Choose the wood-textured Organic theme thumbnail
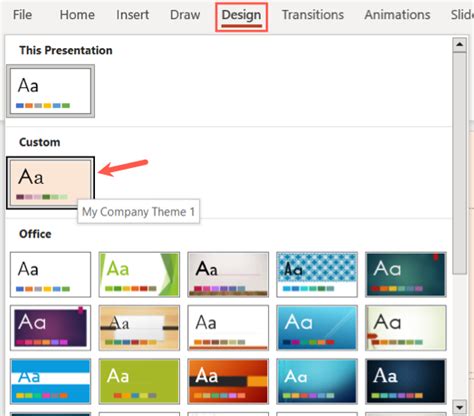 tap(139, 328)
